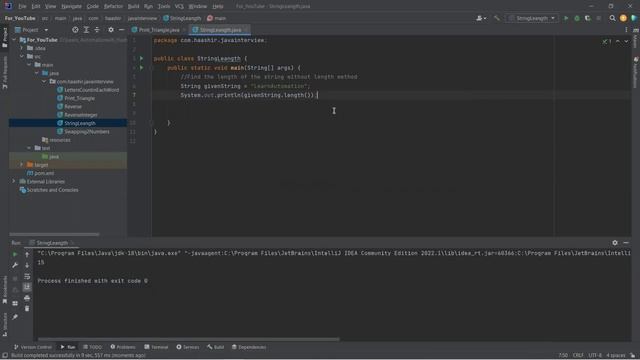The image size is (640, 360).
Task: Collapse the test folder node
Action: point(29,148)
